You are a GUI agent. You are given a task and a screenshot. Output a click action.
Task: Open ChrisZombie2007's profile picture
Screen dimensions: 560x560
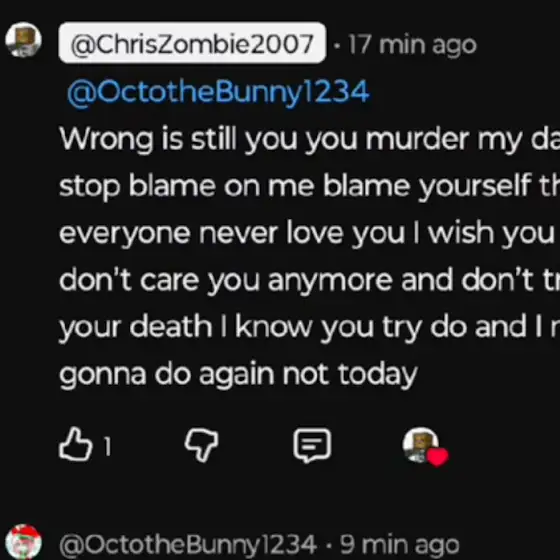pos(24,40)
